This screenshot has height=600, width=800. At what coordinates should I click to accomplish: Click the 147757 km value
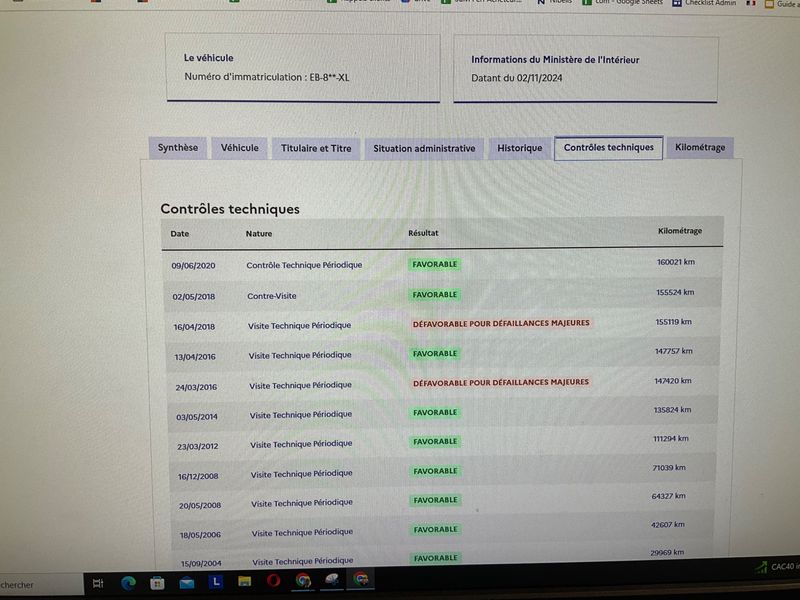[x=674, y=351]
